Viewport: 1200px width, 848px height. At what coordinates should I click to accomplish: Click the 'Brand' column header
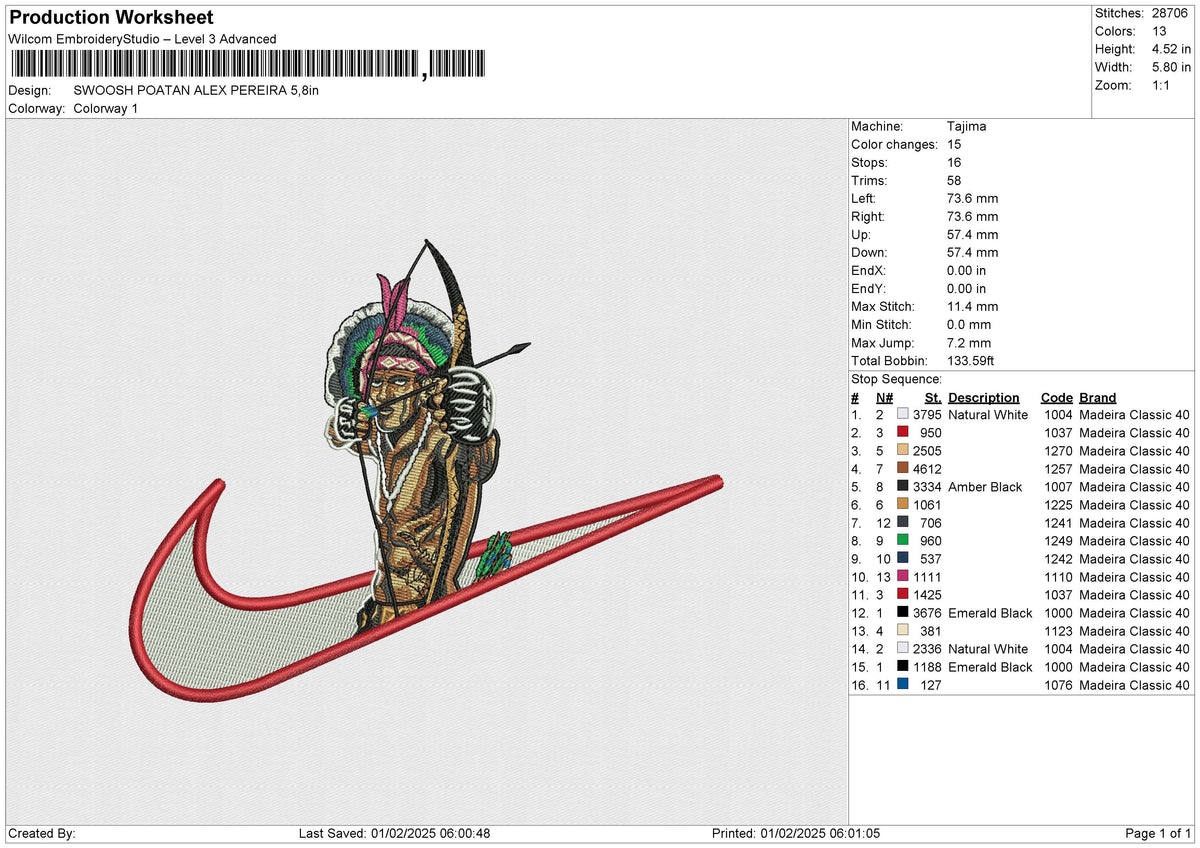pos(1098,397)
